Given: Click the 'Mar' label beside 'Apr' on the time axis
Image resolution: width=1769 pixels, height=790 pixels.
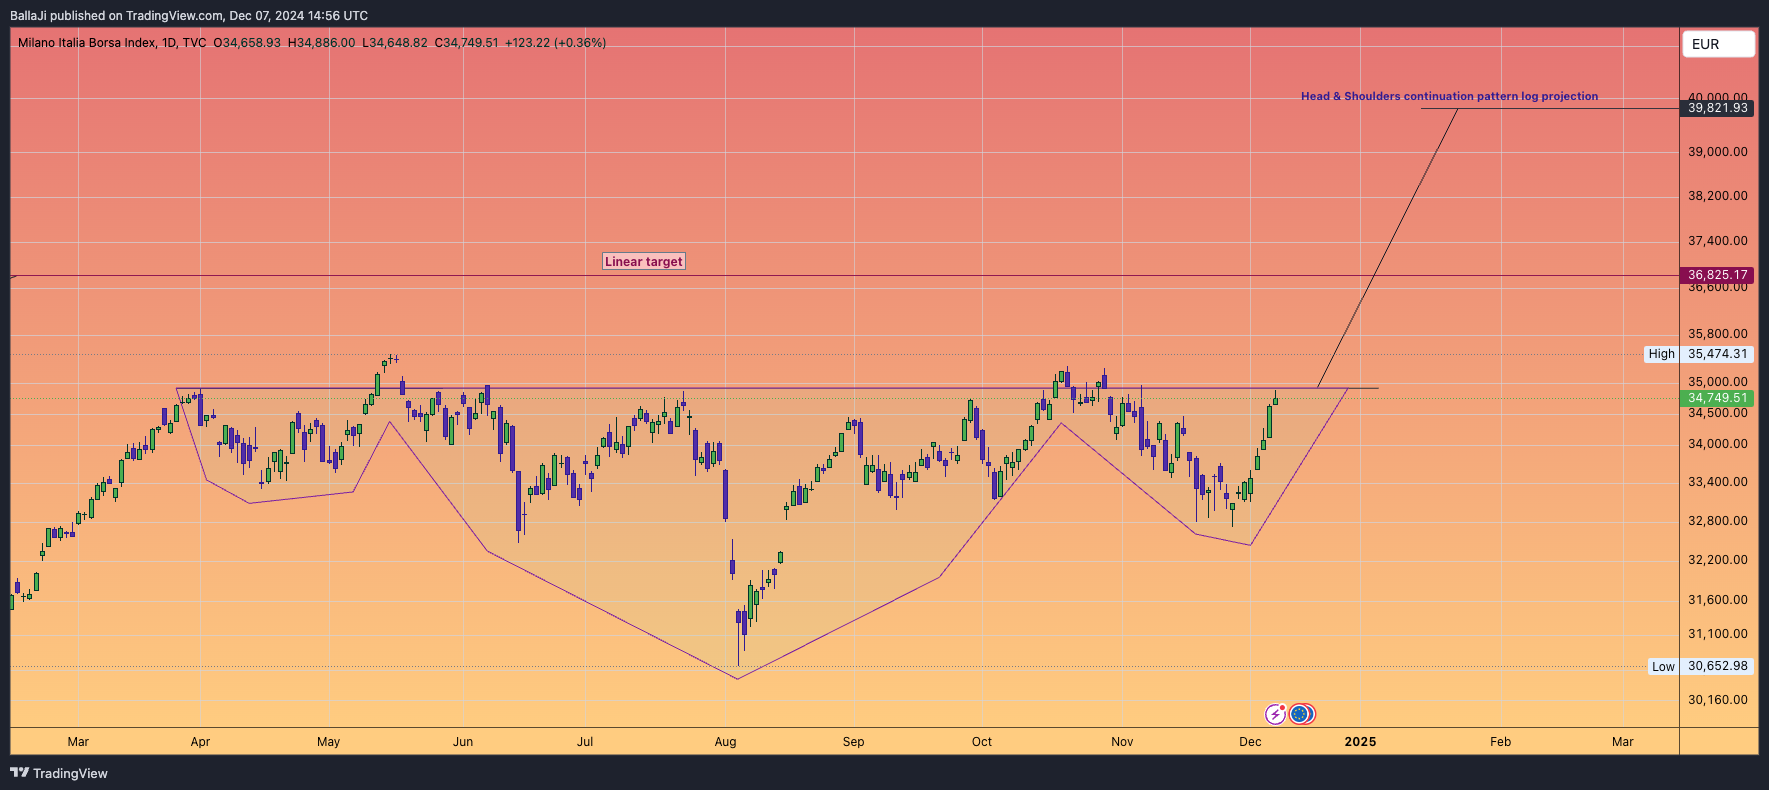Looking at the screenshot, I should point(78,742).
